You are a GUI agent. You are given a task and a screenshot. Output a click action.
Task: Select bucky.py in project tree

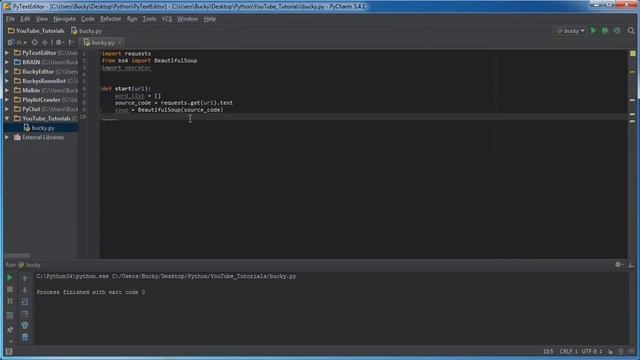[39, 128]
